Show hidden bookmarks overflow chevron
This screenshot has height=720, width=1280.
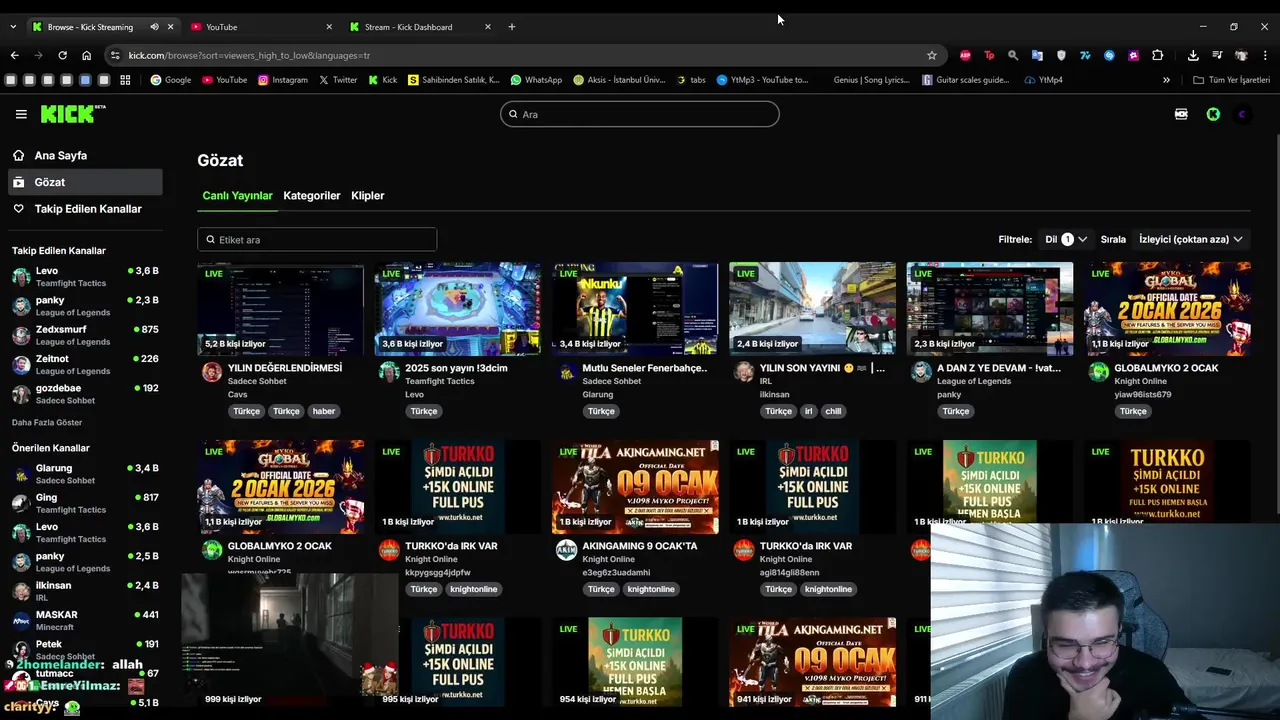tap(1166, 80)
